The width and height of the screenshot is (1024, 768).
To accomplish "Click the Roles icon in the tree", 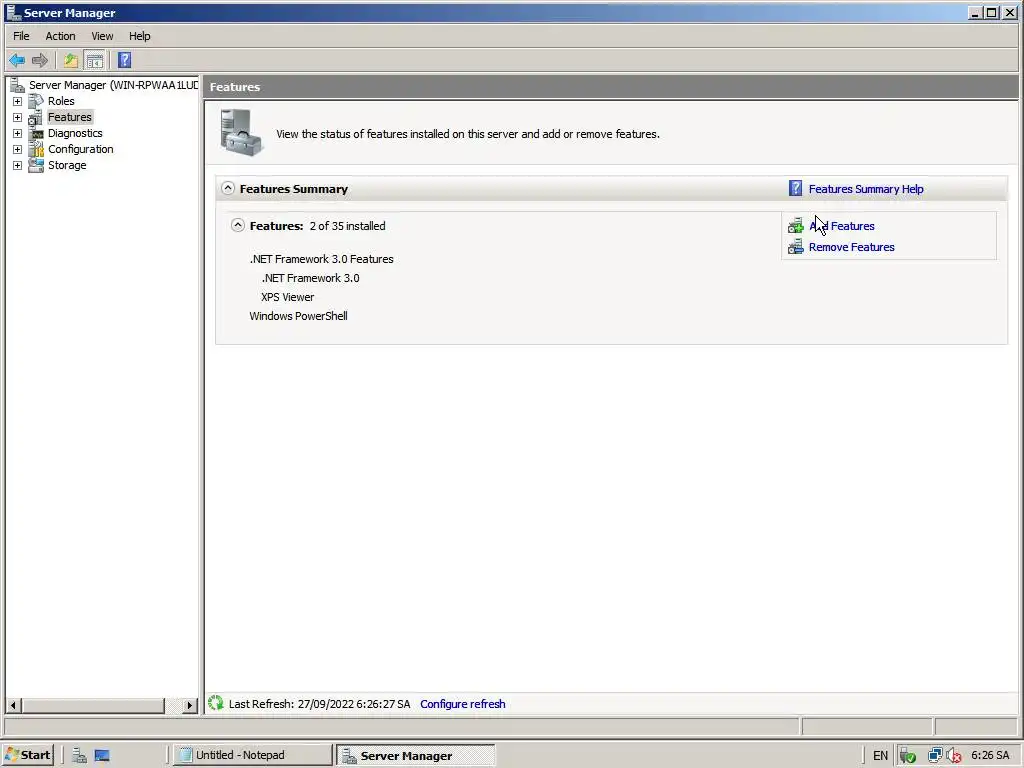I will tap(36, 101).
